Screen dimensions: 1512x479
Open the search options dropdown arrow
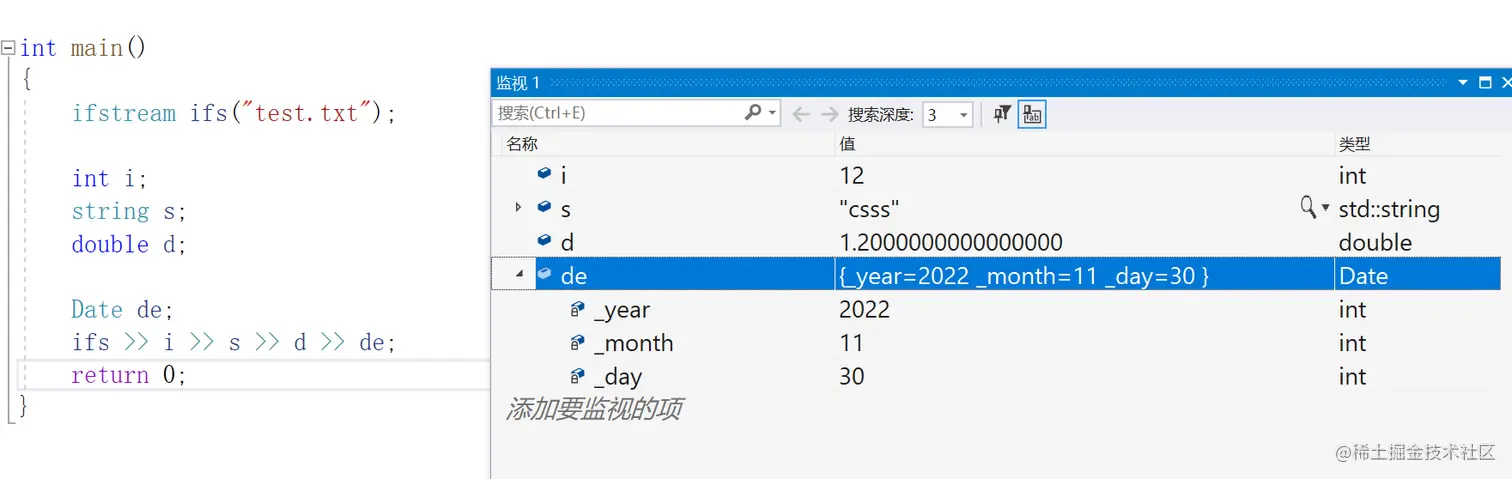pyautogui.click(x=772, y=114)
